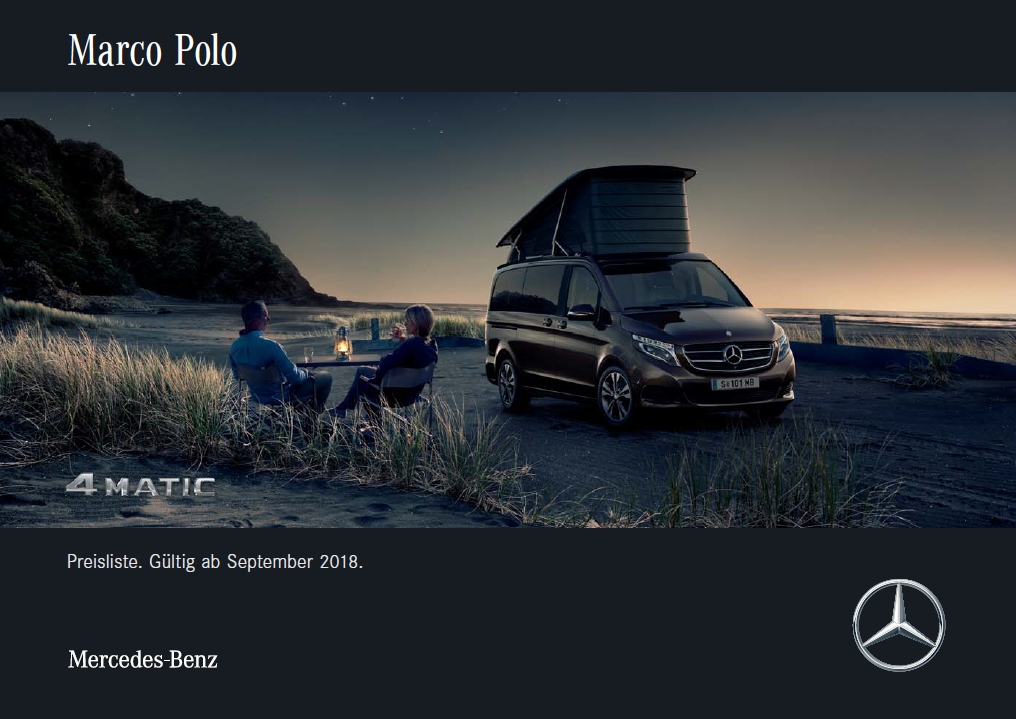Viewport: 1016px width, 719px height.
Task: Click the van's front license plate
Action: pyautogui.click(x=735, y=383)
